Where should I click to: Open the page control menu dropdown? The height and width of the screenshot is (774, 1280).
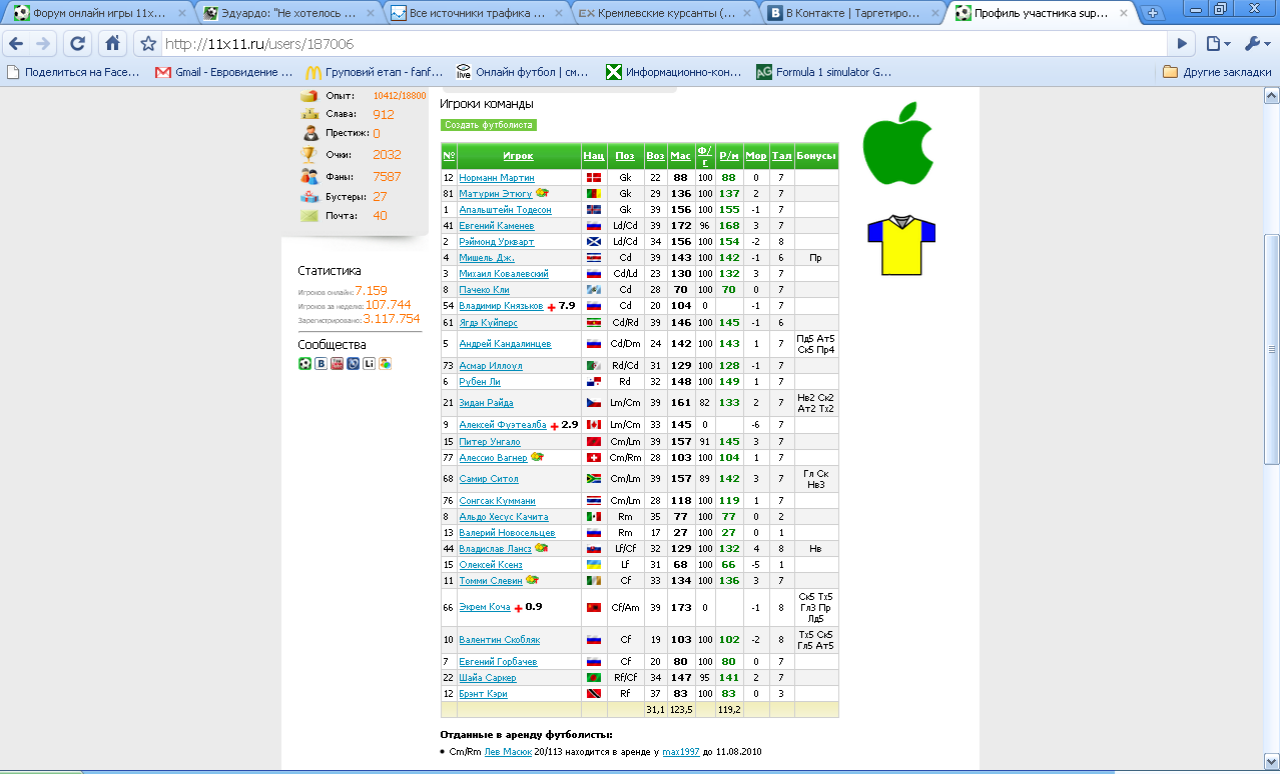tap(1217, 44)
